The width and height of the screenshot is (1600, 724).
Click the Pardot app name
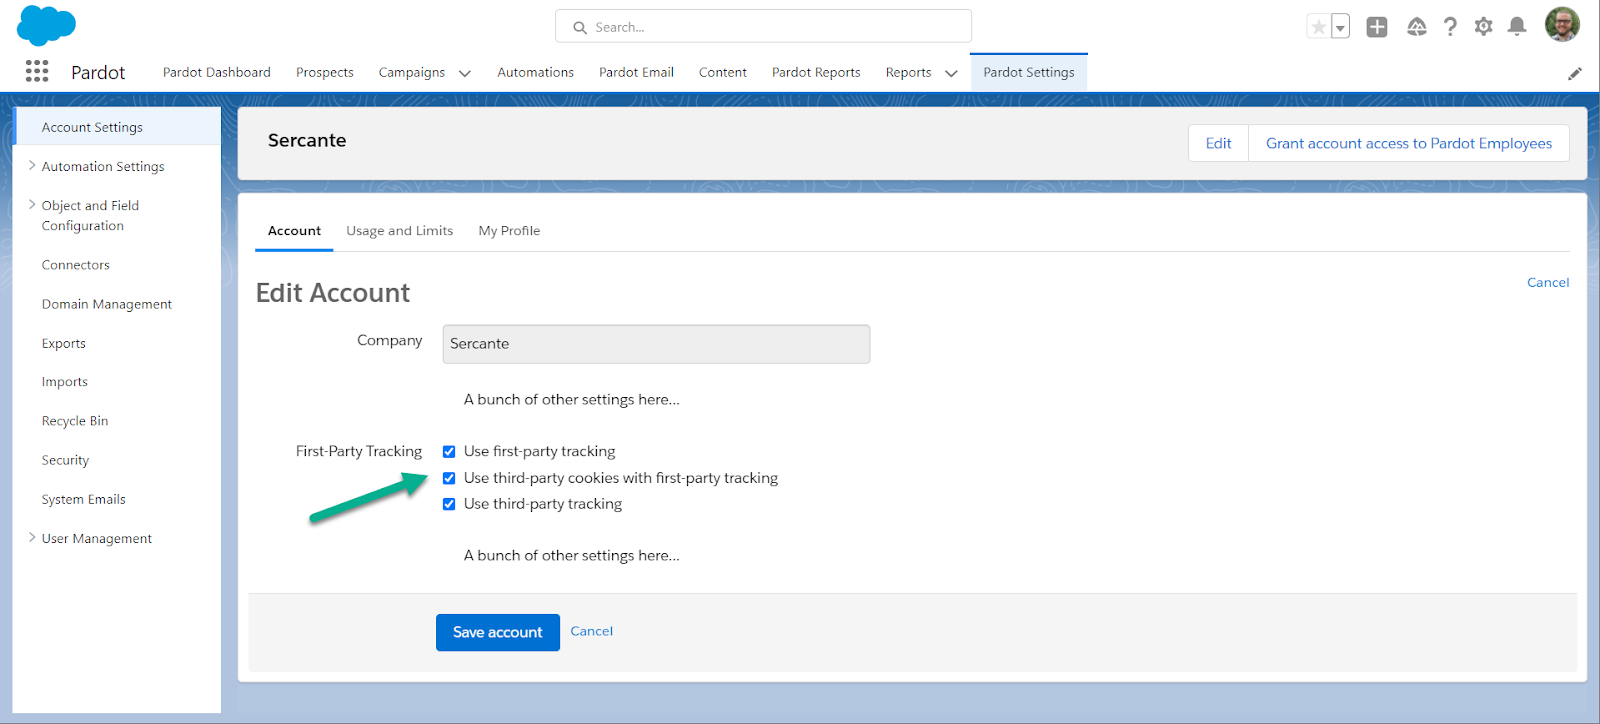pos(98,72)
